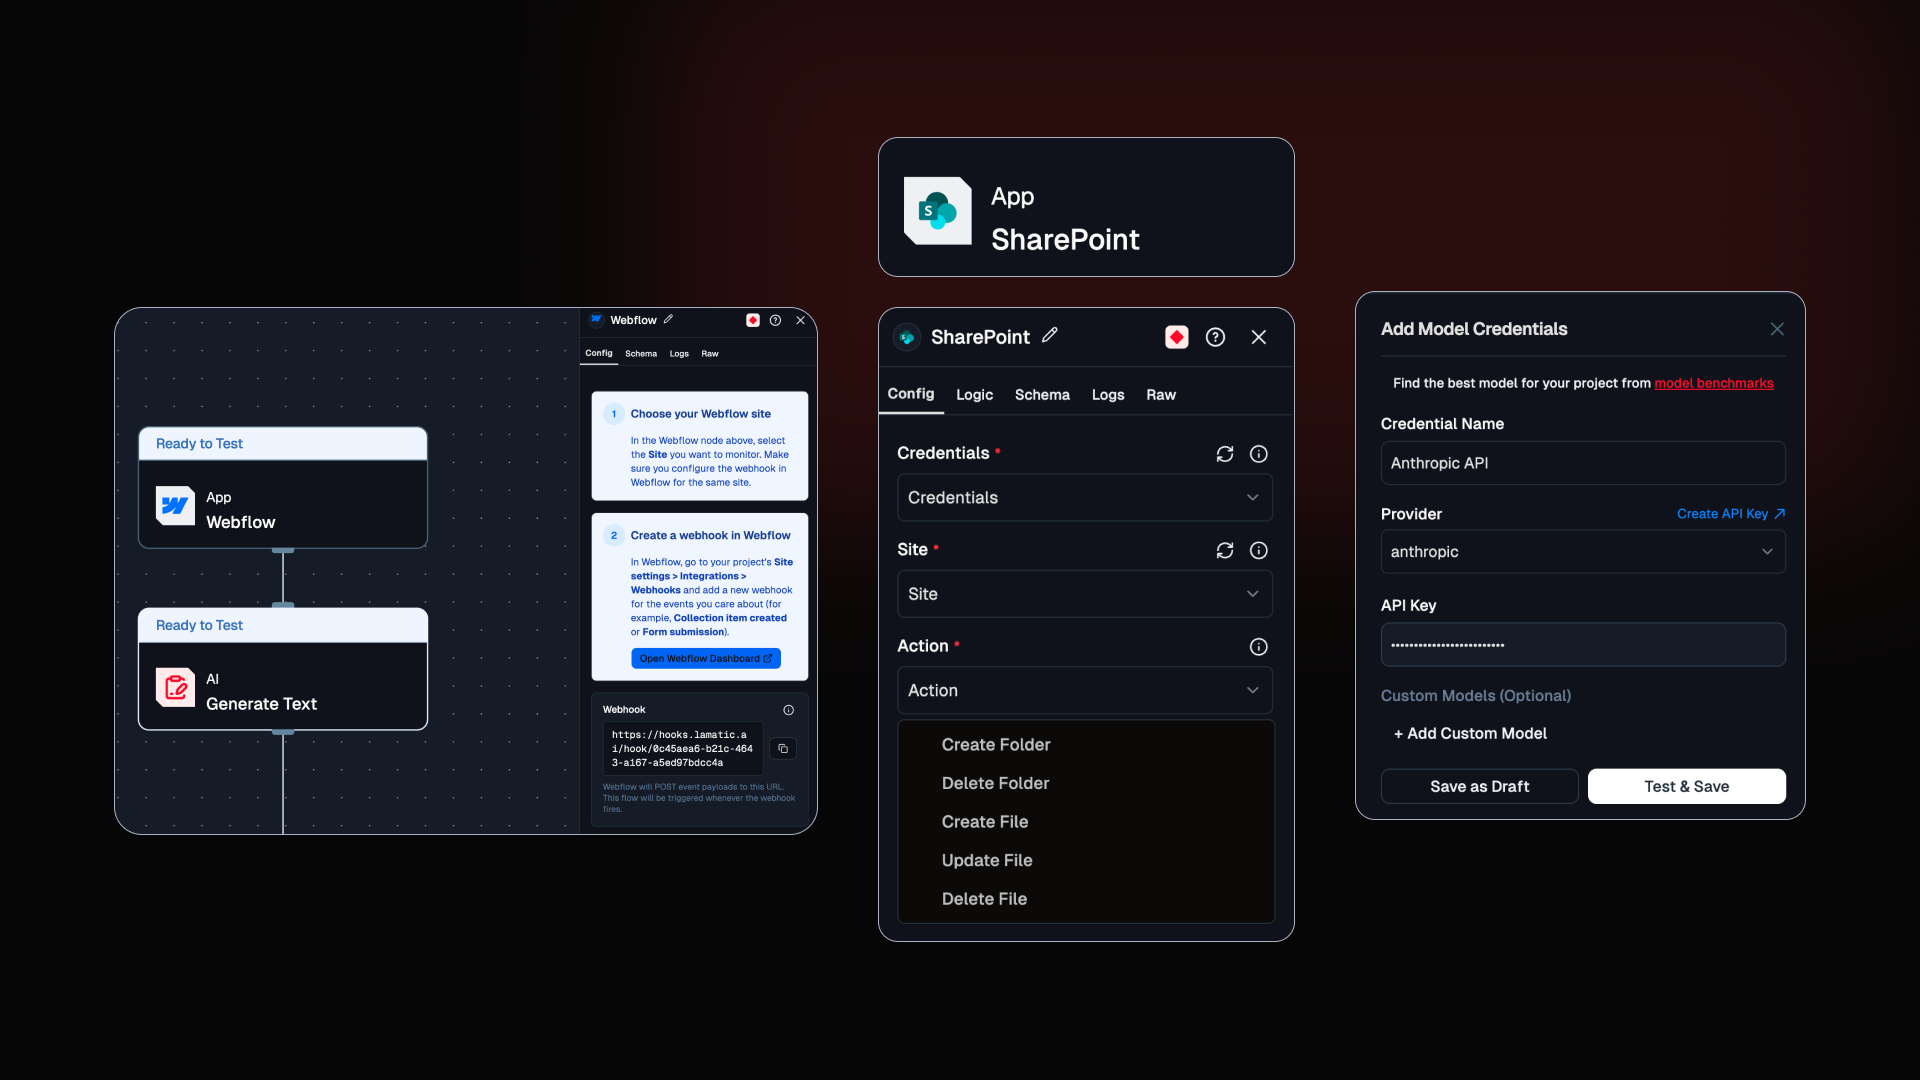Click the Open Webflow Dashboard button
Screen dimensions: 1920x1080
[705, 659]
